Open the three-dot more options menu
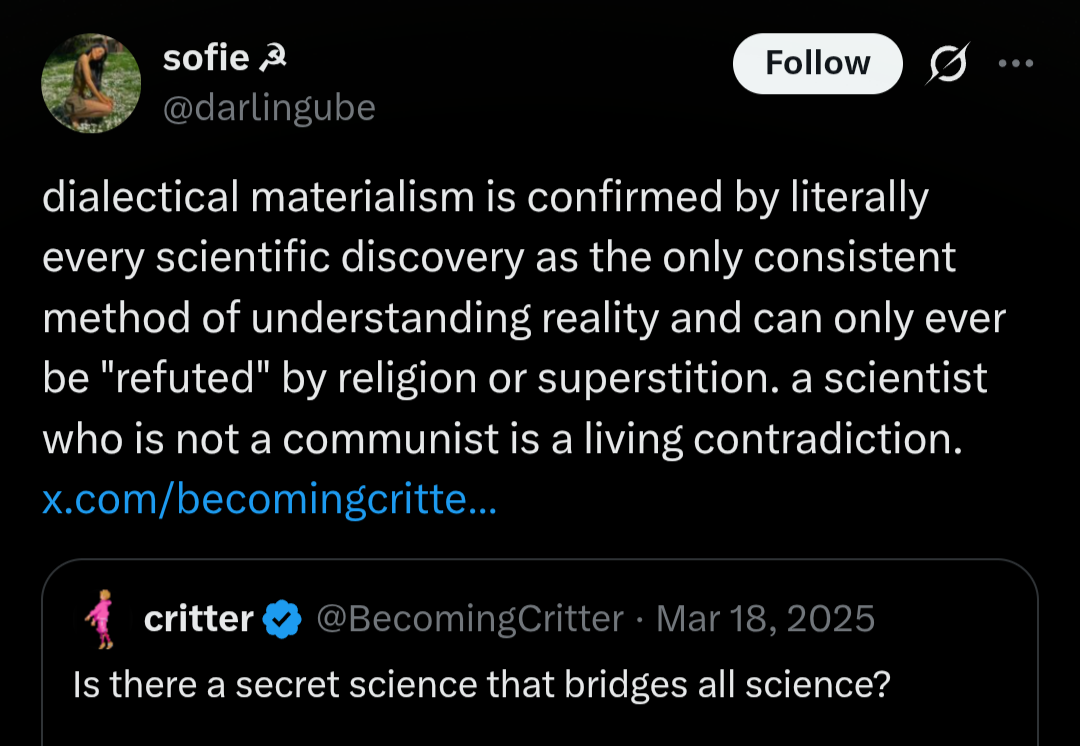Viewport: 1080px width, 746px height. click(x=1015, y=64)
